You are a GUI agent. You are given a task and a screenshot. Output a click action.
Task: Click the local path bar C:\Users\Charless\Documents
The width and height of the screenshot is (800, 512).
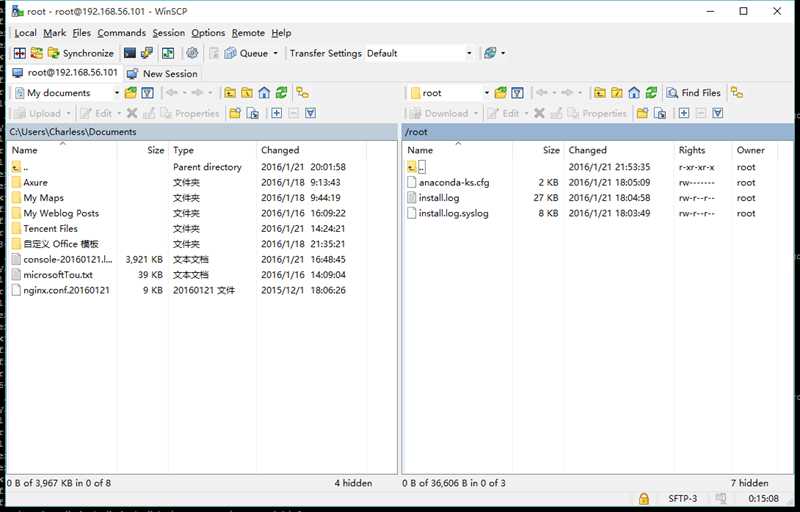[x=202, y=132]
